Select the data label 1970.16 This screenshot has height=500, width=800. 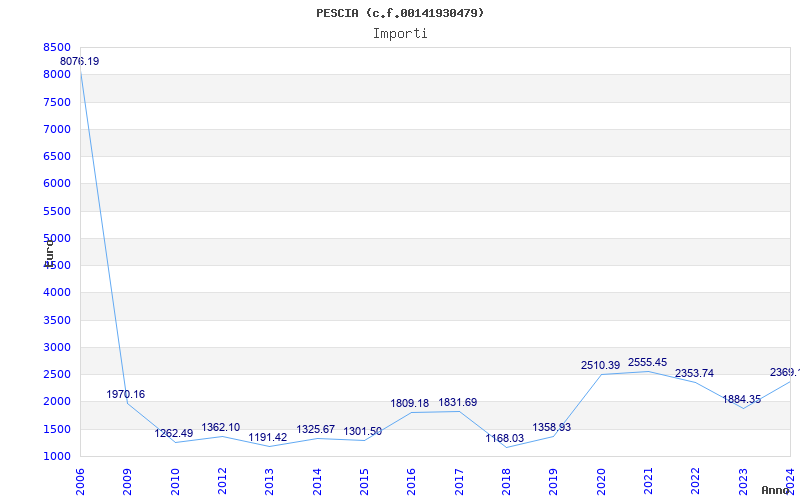(x=126, y=394)
